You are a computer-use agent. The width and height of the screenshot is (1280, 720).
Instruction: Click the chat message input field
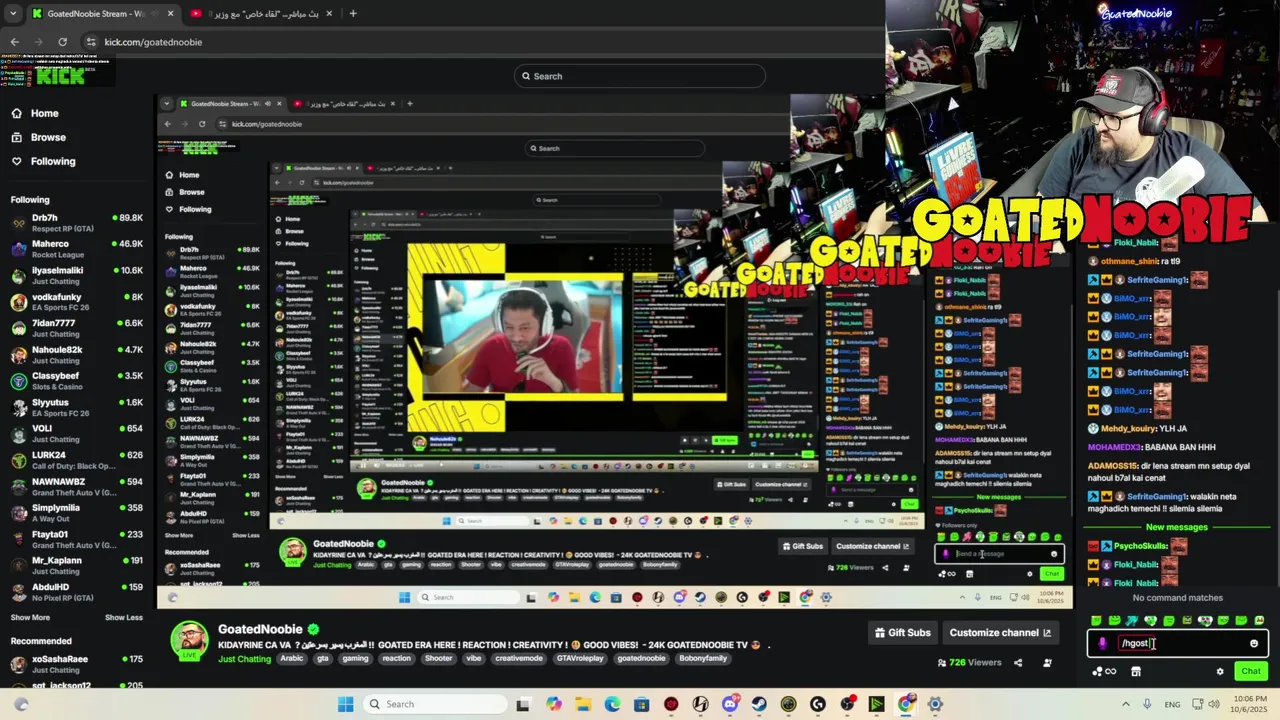pyautogui.click(x=1178, y=644)
